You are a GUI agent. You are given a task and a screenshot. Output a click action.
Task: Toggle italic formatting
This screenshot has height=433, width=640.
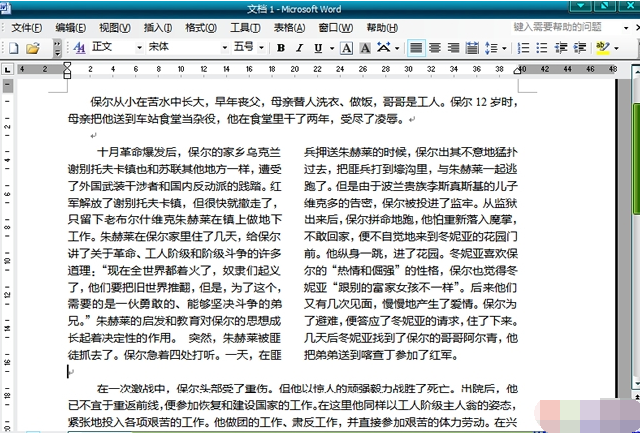click(x=298, y=47)
